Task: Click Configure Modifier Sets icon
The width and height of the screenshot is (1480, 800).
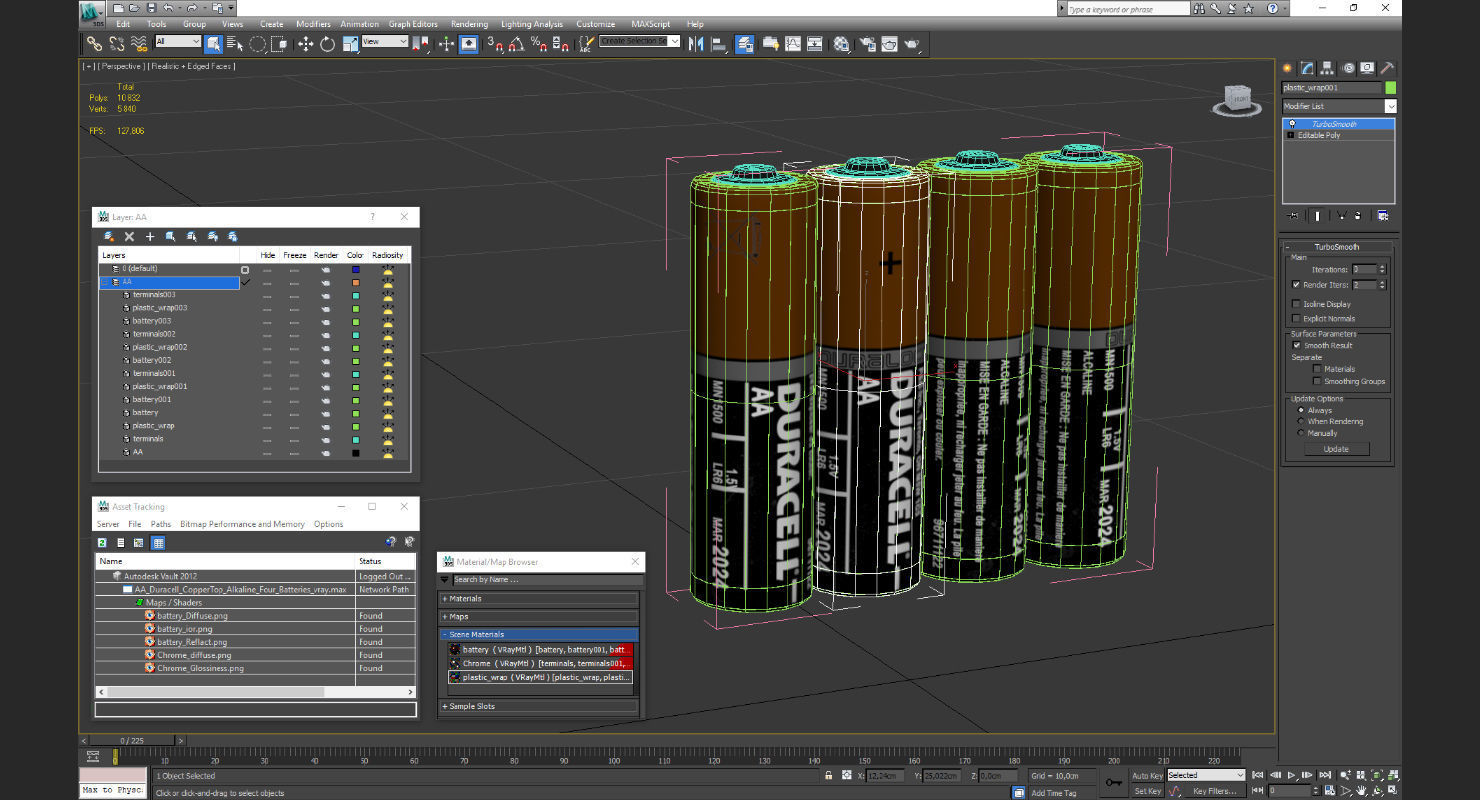Action: (1383, 215)
